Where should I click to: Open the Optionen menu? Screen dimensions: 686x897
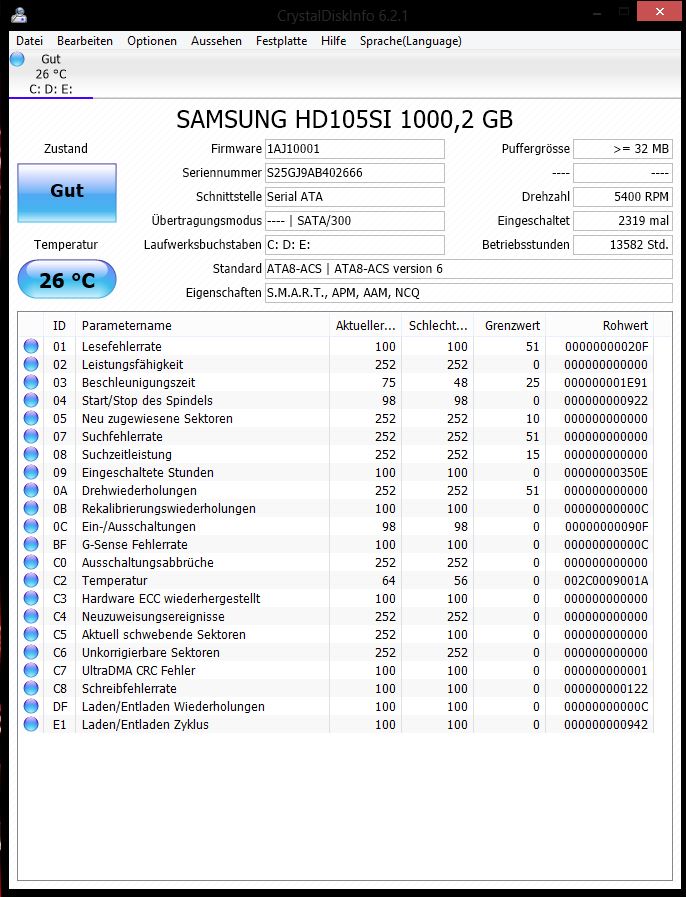152,41
